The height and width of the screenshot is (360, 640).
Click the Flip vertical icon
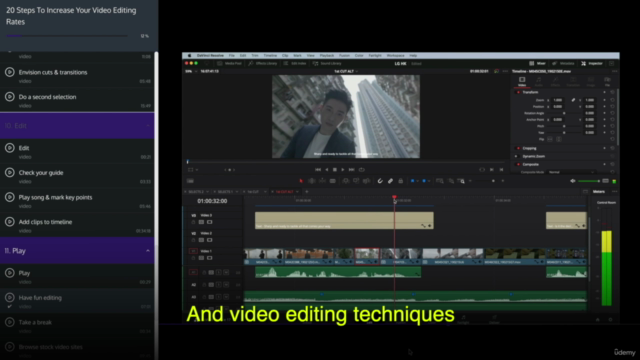coord(559,139)
